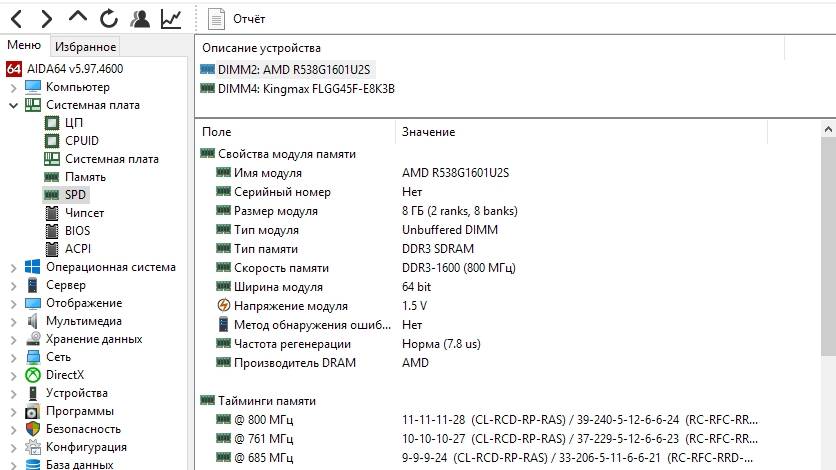
Task: Open the CPUID tree item
Action: click(x=81, y=141)
